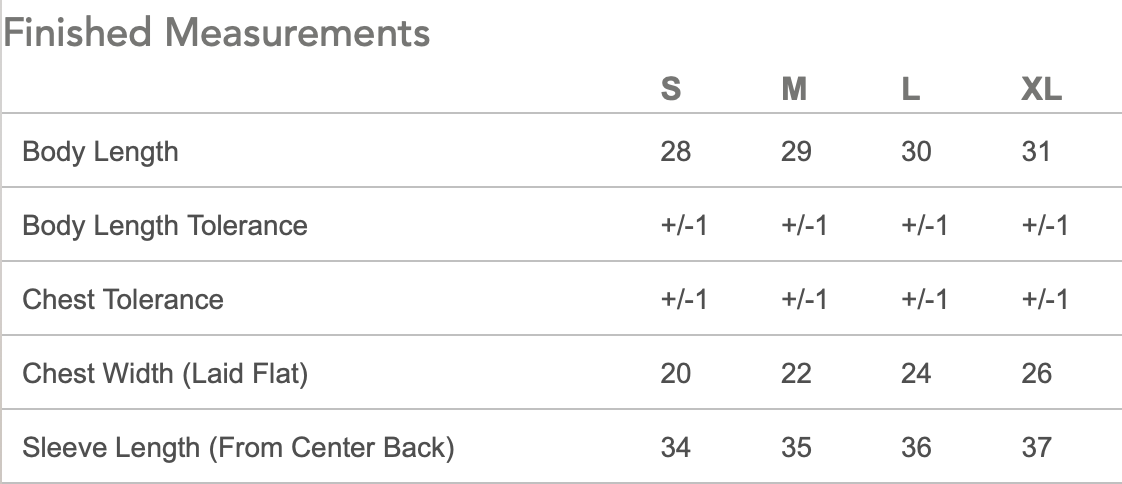Click Sleeve Length value 34 for S
The width and height of the screenshot is (1122, 484).
676,447
